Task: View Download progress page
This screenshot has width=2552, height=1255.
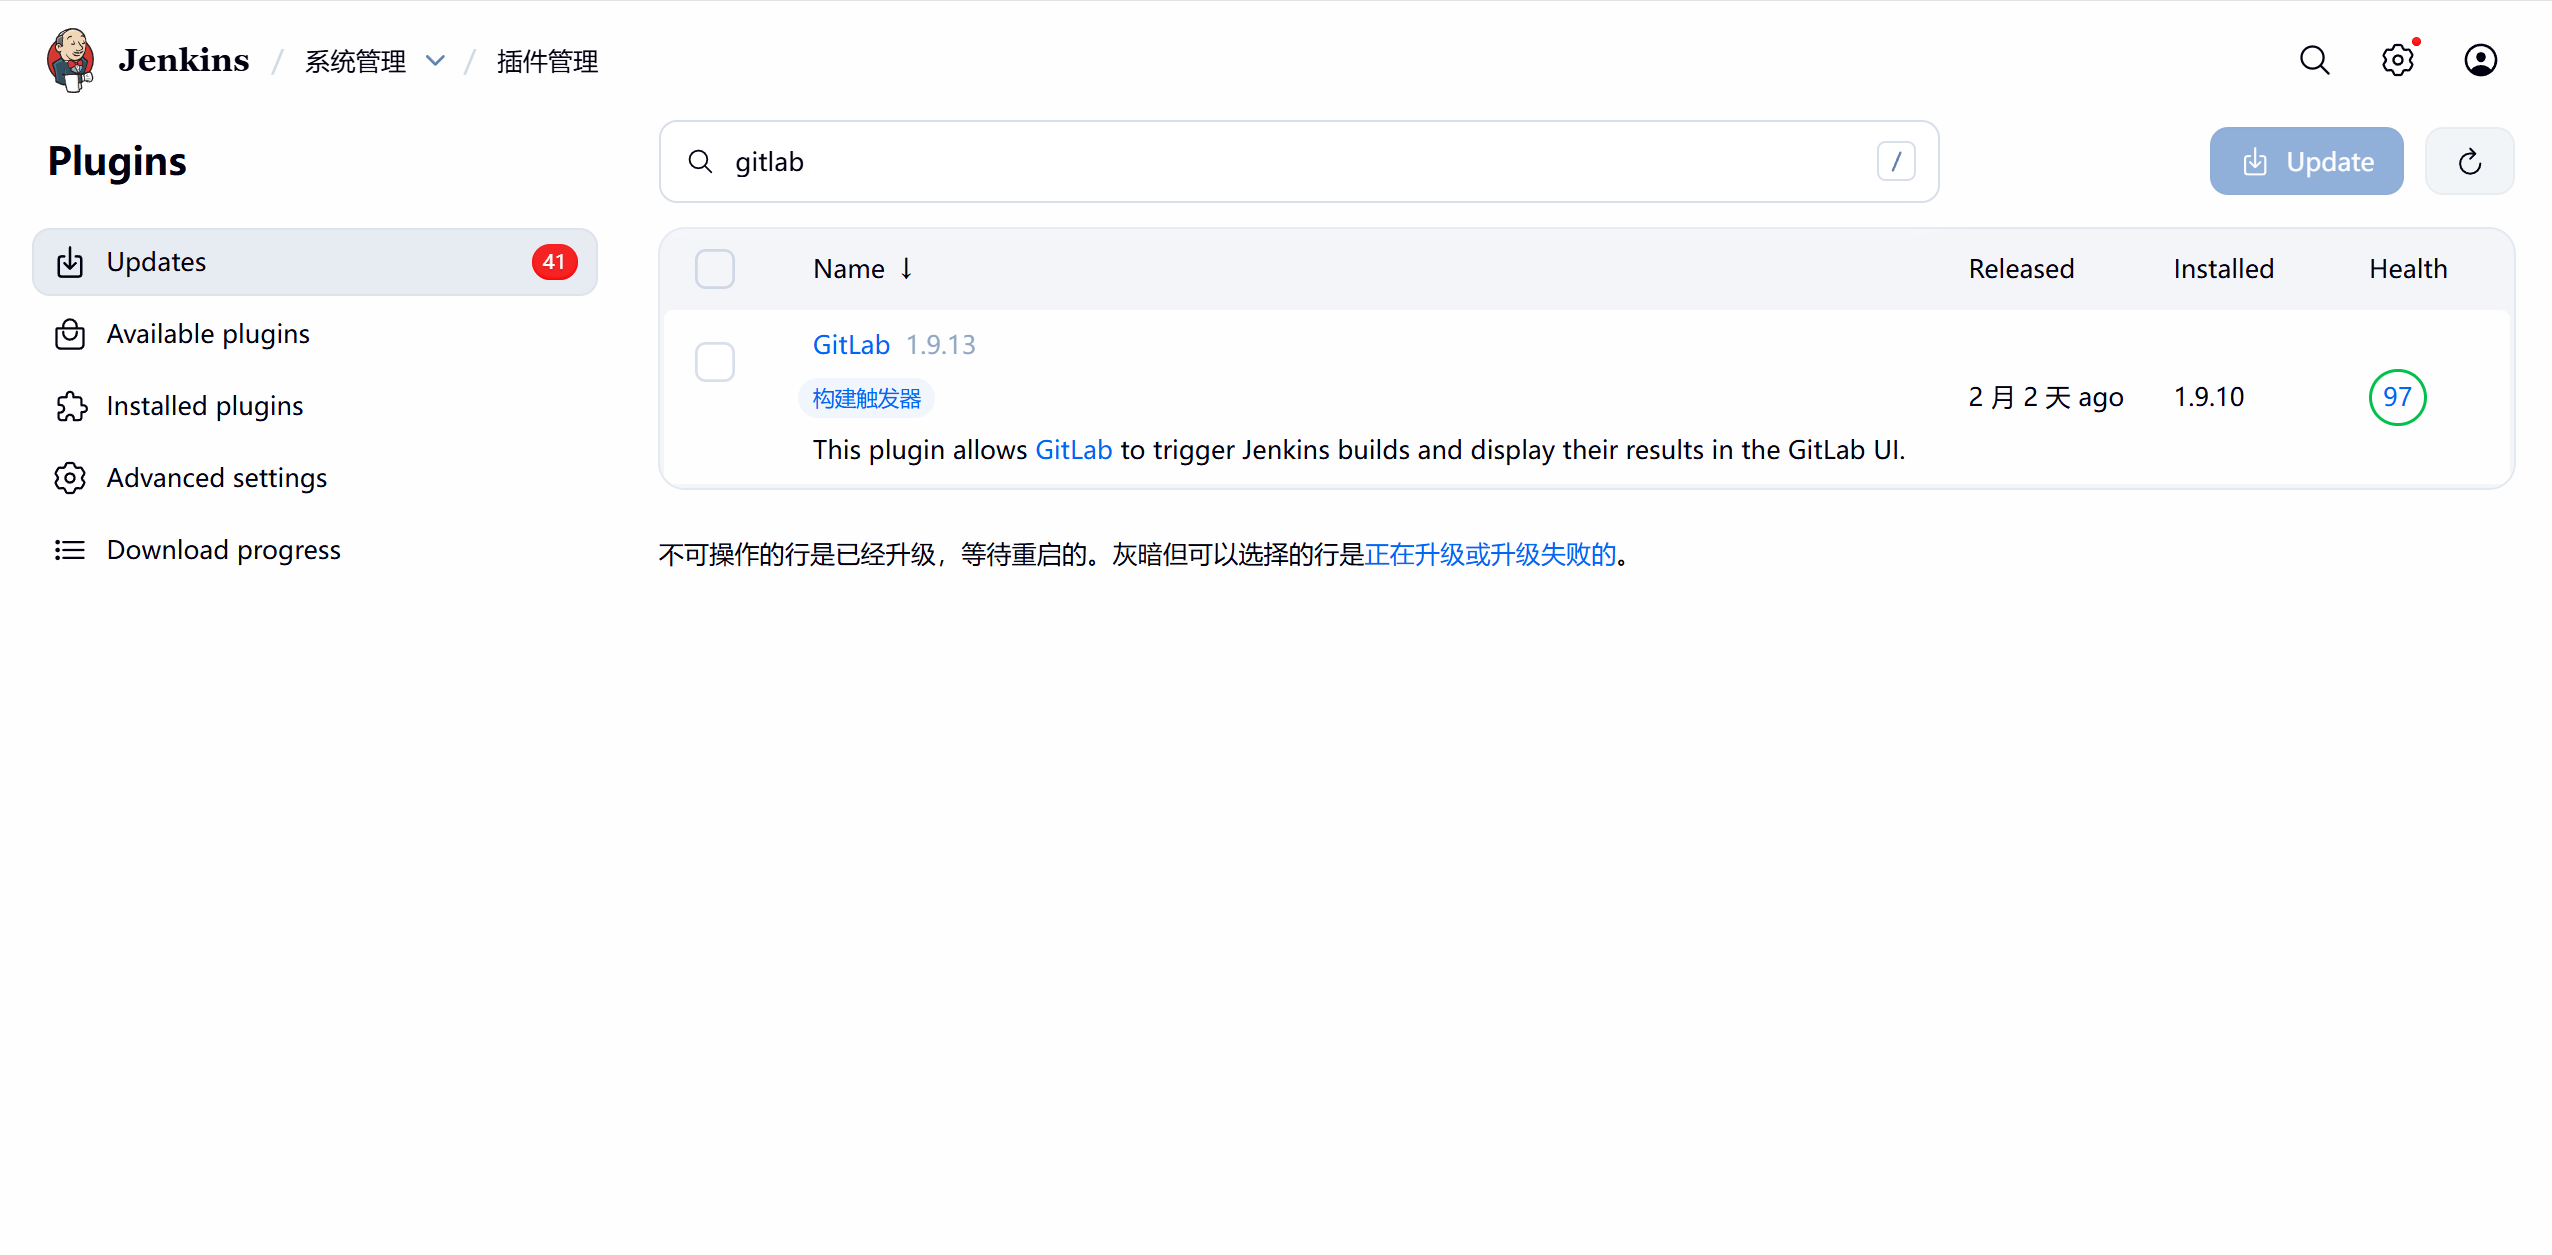Action: coord(223,550)
